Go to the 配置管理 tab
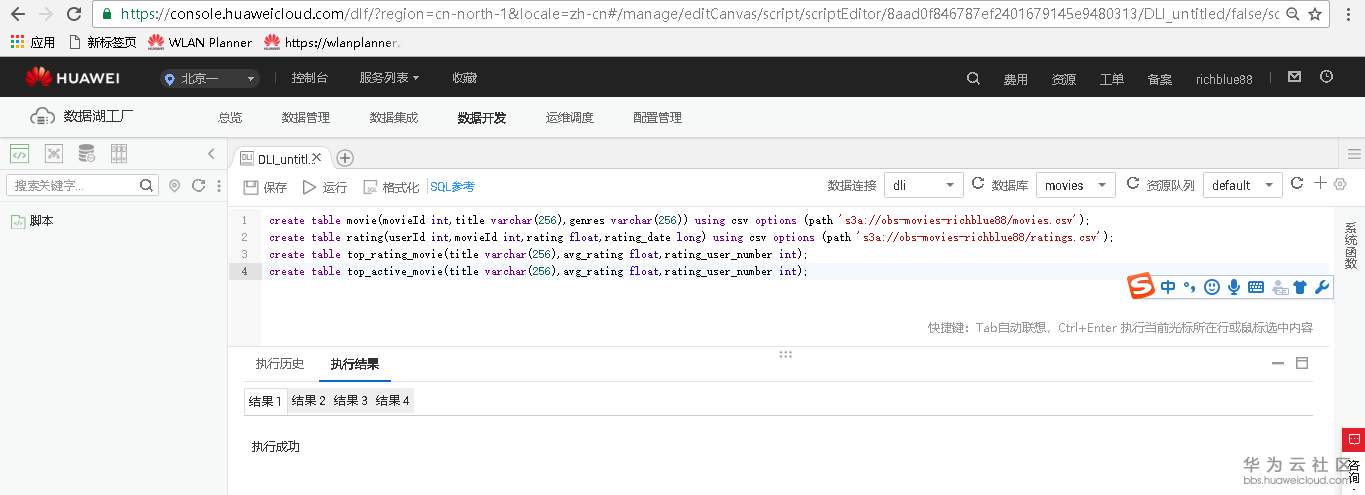Image resolution: width=1365 pixels, height=495 pixels. pyautogui.click(x=658, y=117)
